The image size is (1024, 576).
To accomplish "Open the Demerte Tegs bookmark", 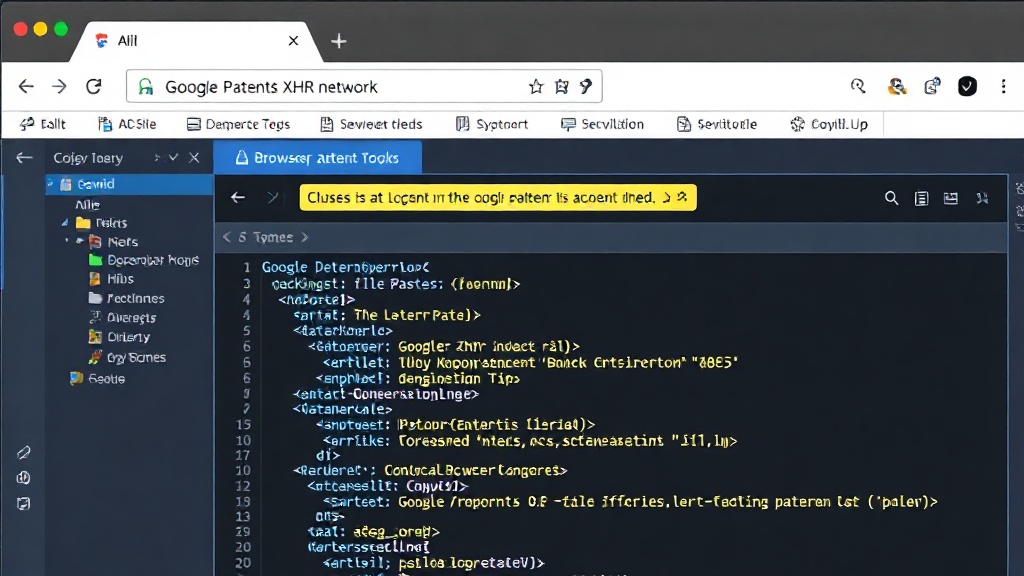I will point(238,124).
